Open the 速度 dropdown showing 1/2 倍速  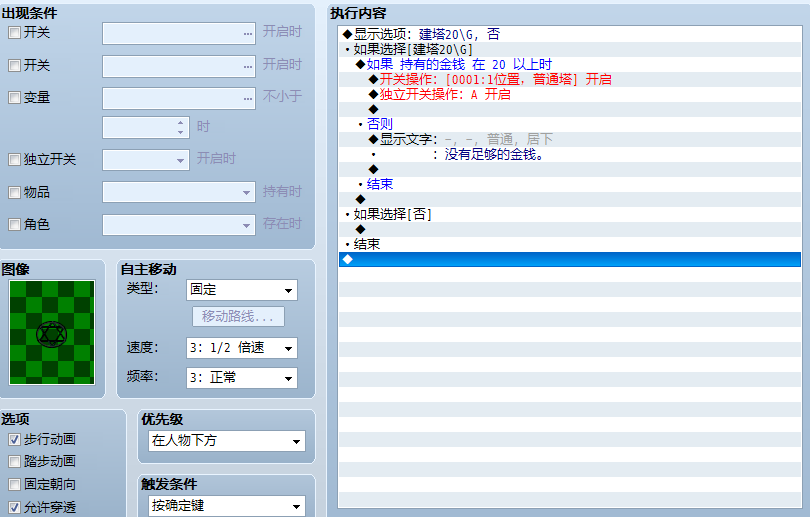[x=242, y=348]
